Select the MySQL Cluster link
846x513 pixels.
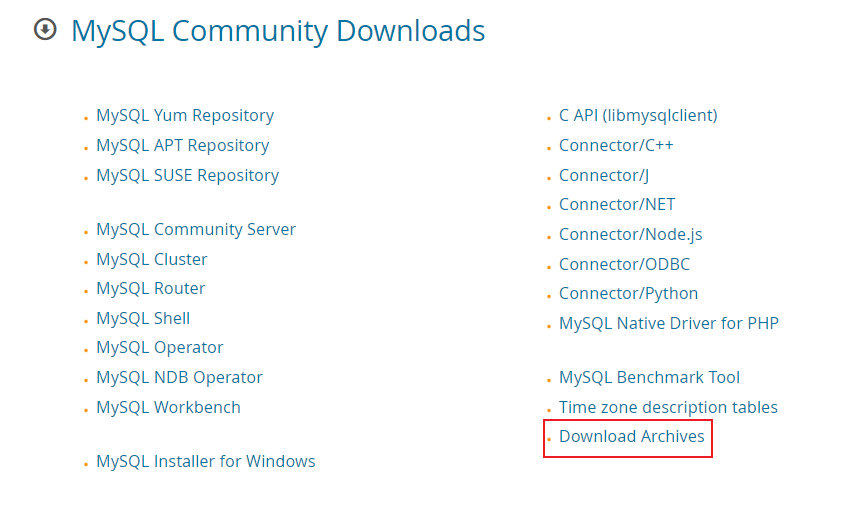tap(152, 259)
